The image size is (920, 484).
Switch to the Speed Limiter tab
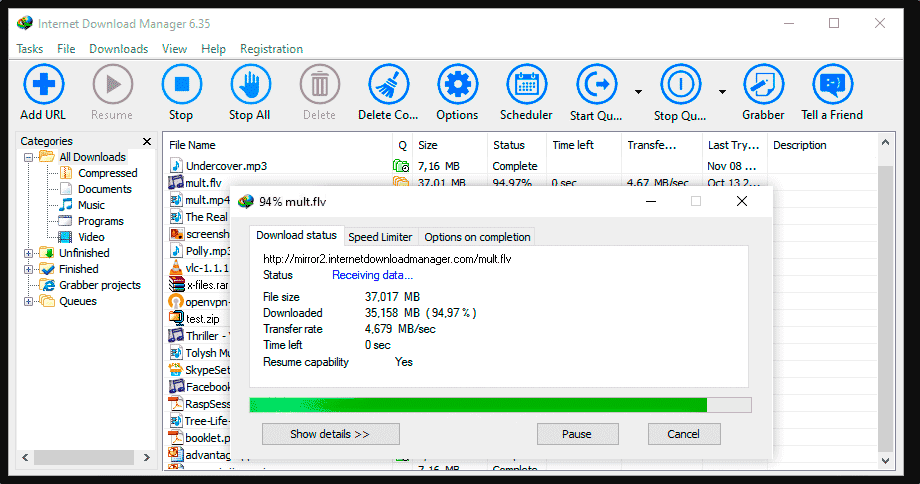[x=380, y=237]
